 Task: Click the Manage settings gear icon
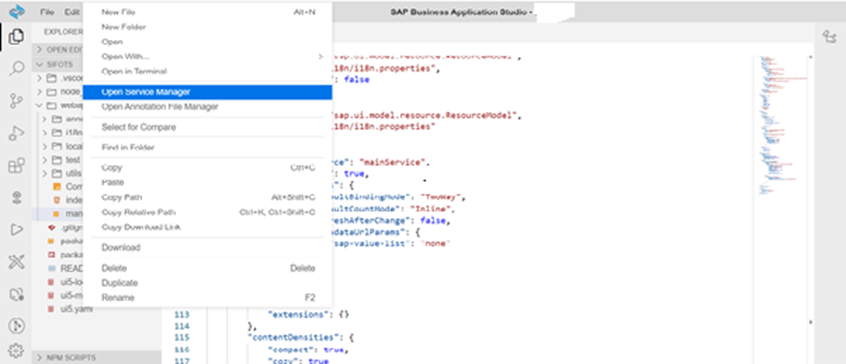point(16,351)
